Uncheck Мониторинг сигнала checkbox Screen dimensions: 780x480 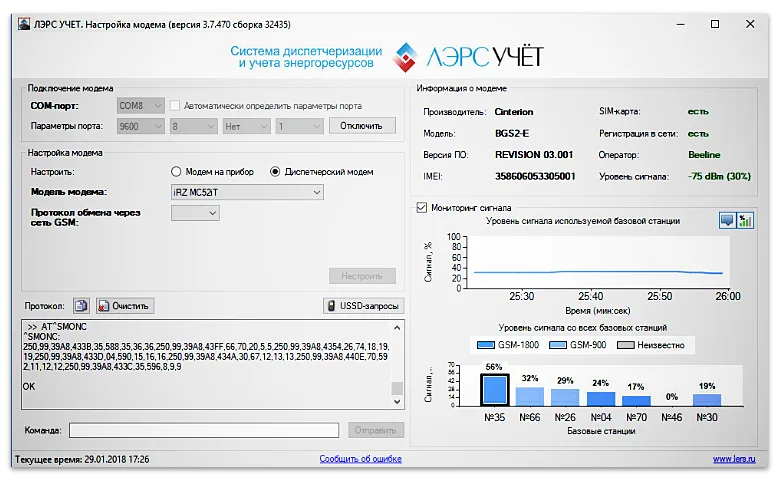(x=422, y=207)
